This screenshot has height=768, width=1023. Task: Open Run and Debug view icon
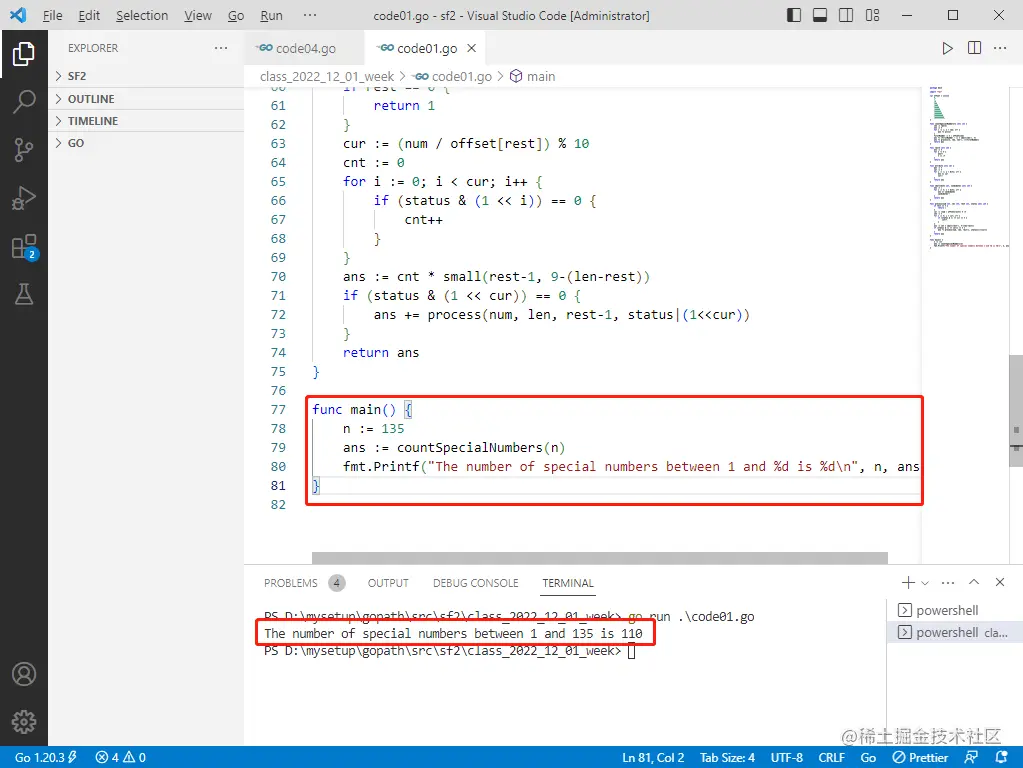pos(23,198)
